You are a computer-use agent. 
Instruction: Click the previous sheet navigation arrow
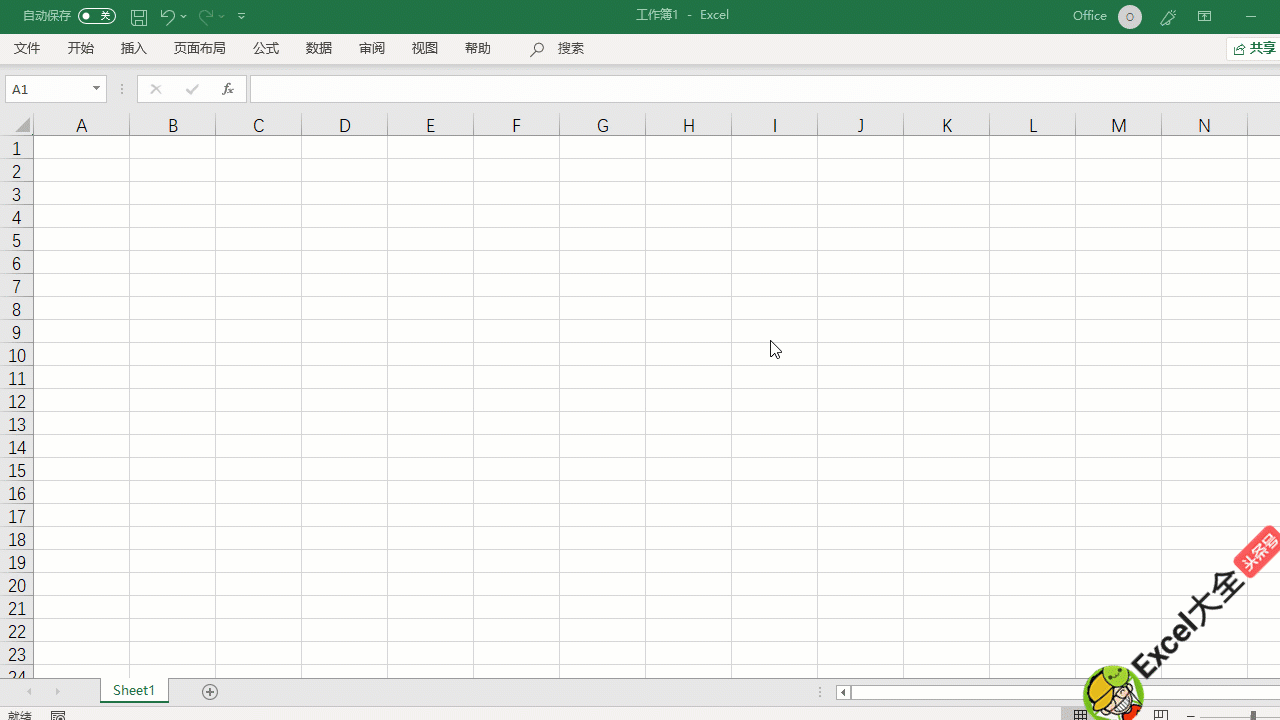click(30, 691)
